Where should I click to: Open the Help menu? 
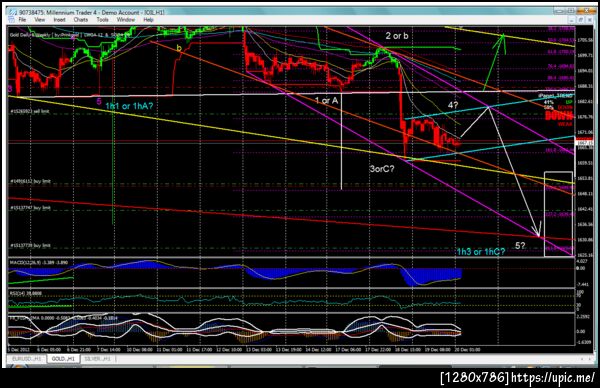(x=148, y=20)
